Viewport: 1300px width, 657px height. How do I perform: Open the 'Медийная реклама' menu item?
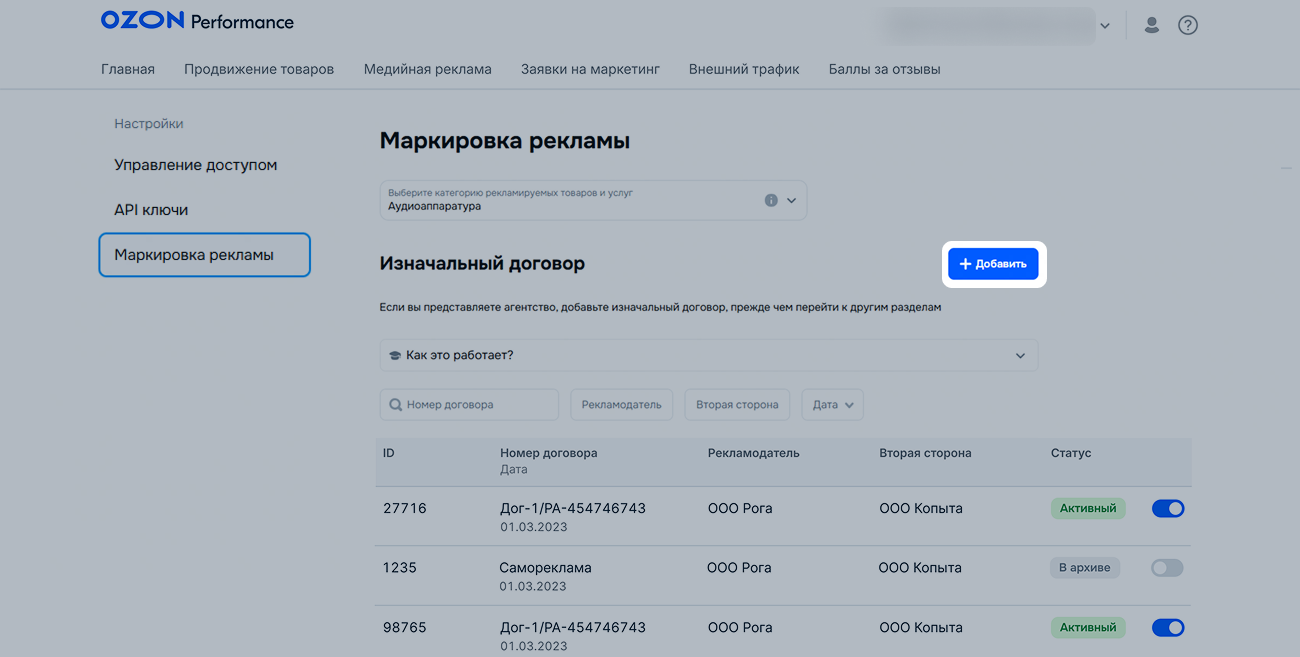tap(427, 69)
